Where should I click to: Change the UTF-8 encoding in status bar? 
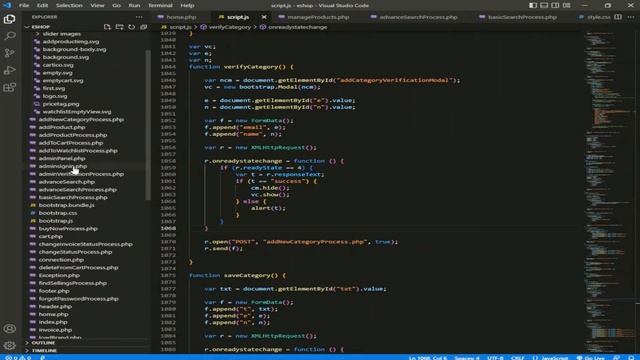495,358
